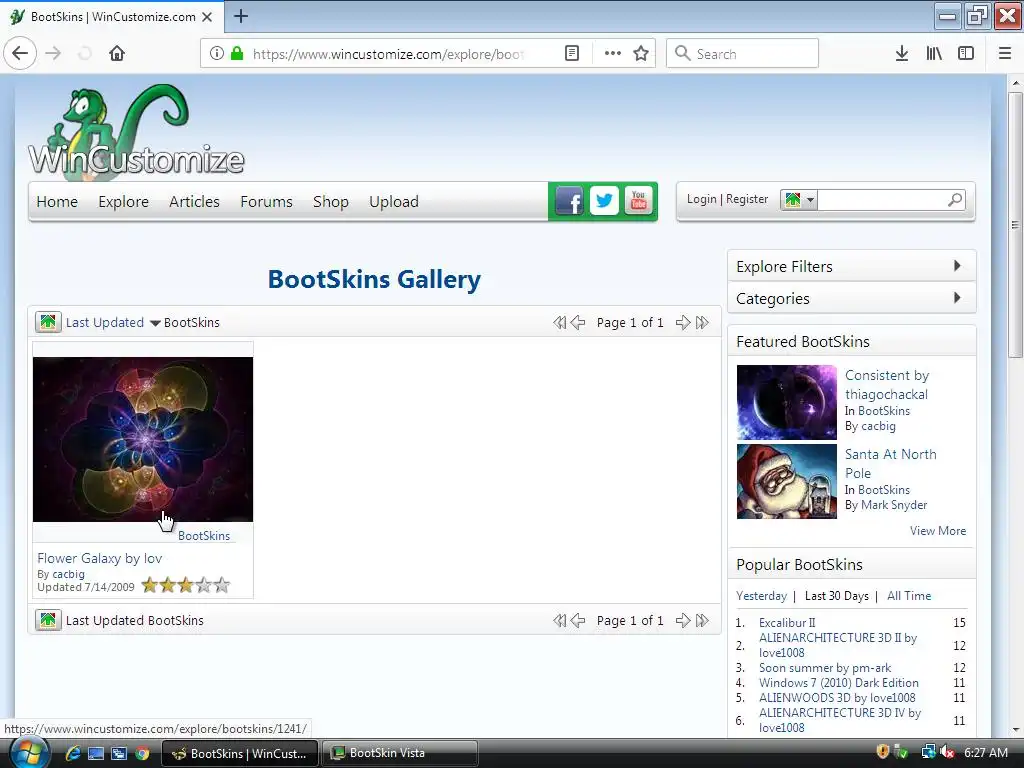Screen dimensions: 1024x768
Task: Close the BootSkins WinCustomize tab
Action: [x=207, y=17]
